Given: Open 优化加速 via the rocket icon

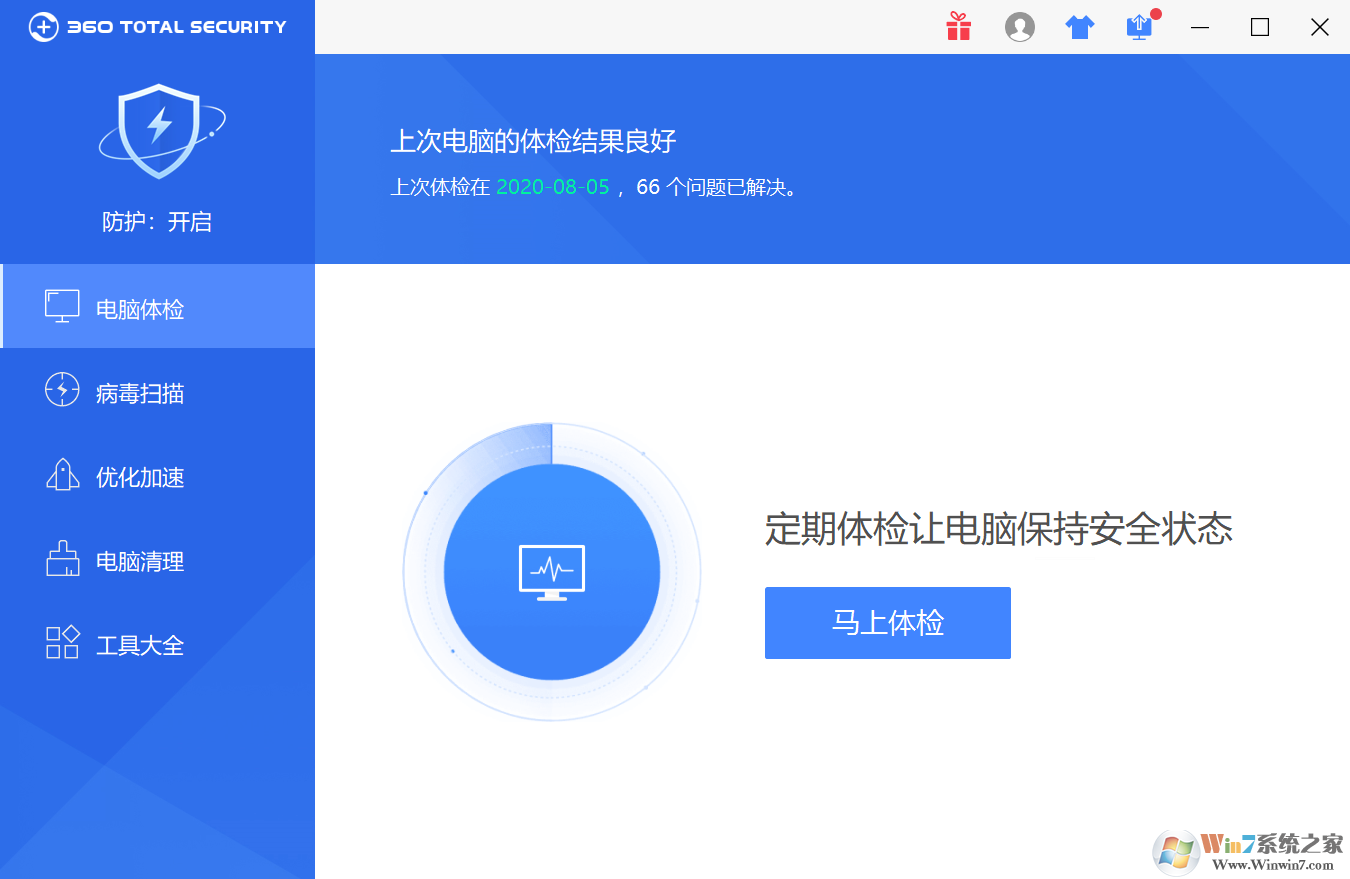Looking at the screenshot, I should 62,476.
